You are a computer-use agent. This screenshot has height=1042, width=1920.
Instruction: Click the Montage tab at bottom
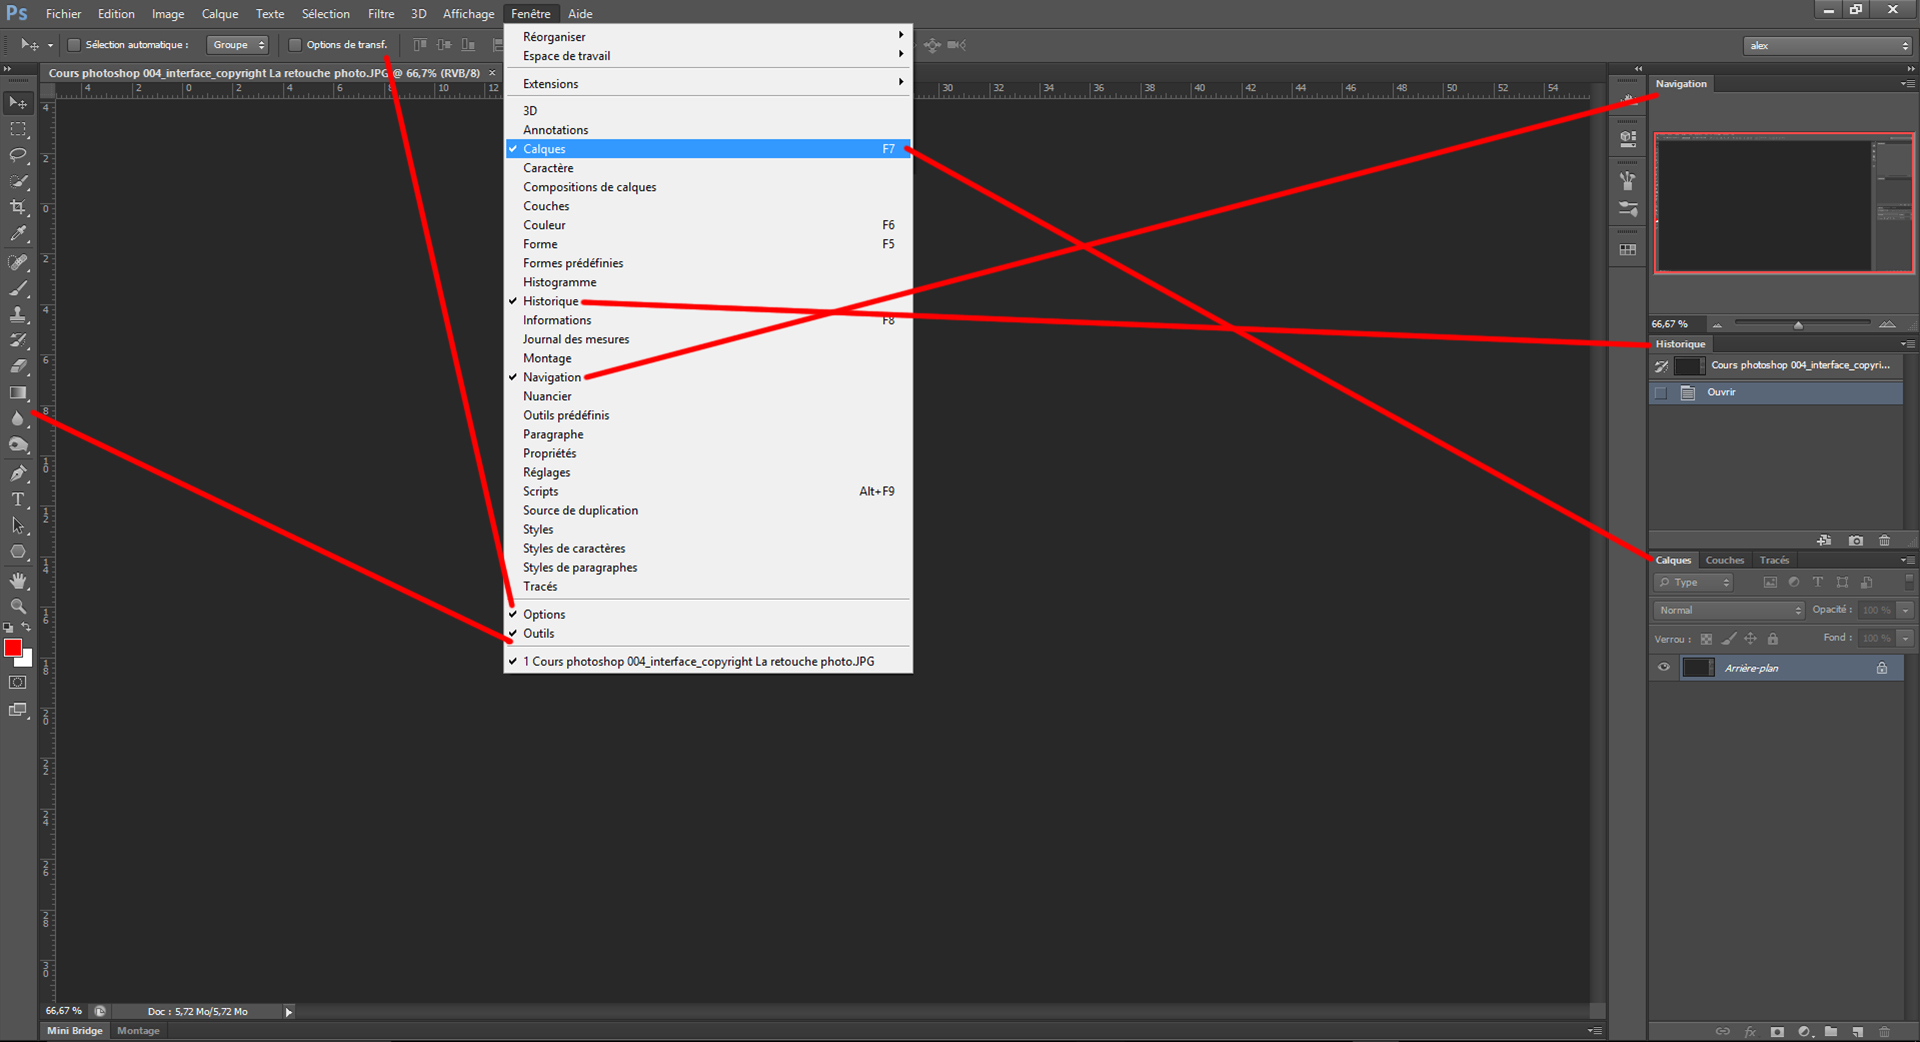click(138, 1031)
